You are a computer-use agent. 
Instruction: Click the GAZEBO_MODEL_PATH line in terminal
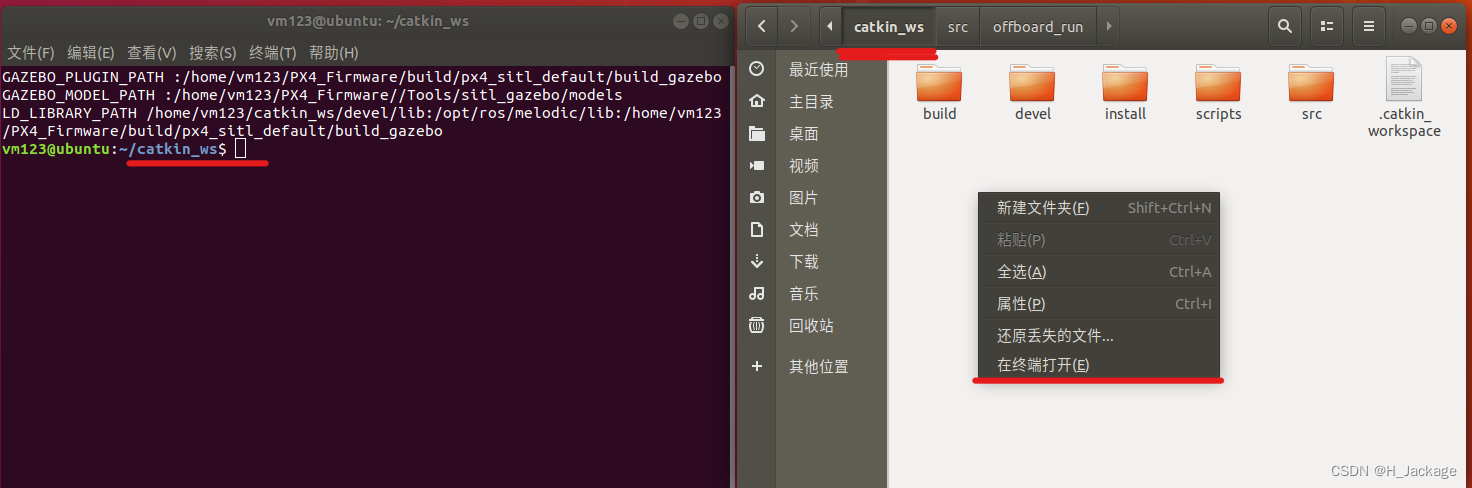point(312,95)
